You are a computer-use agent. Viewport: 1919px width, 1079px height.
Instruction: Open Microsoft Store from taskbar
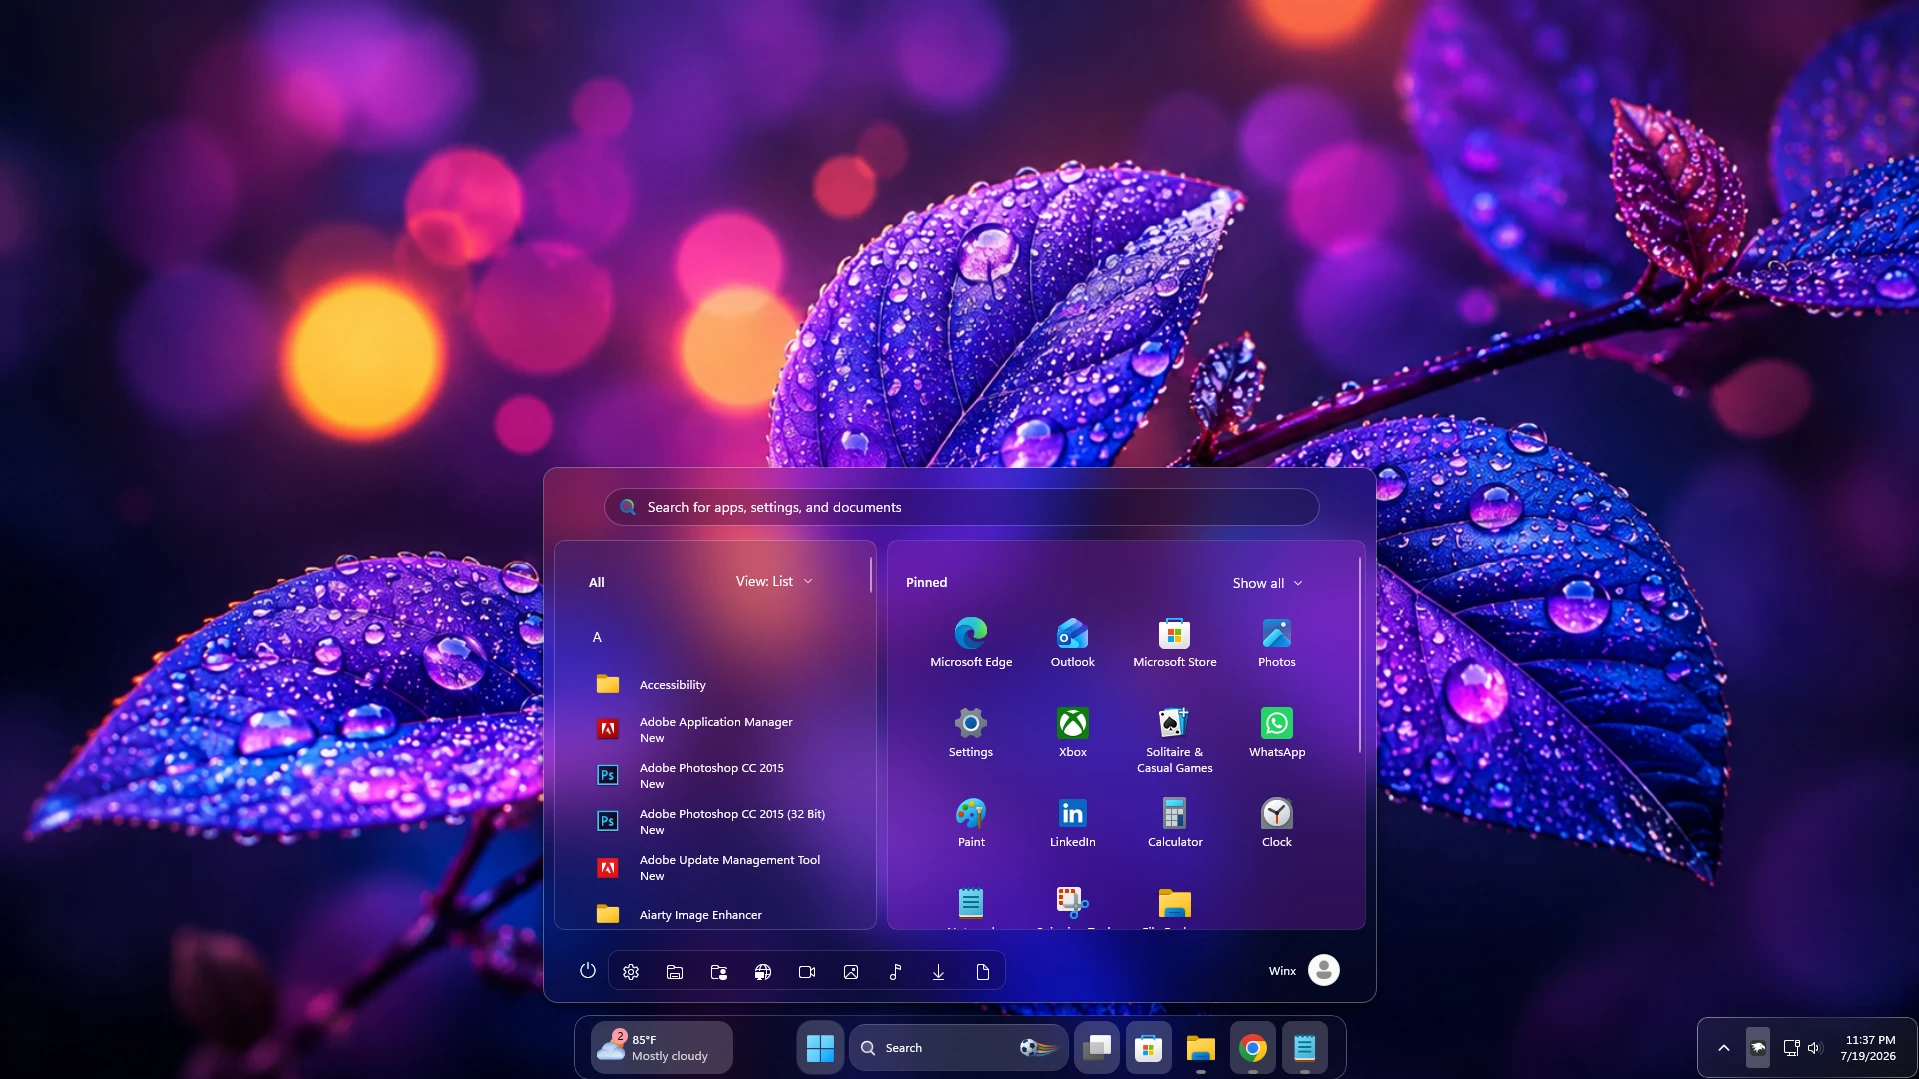coord(1148,1048)
